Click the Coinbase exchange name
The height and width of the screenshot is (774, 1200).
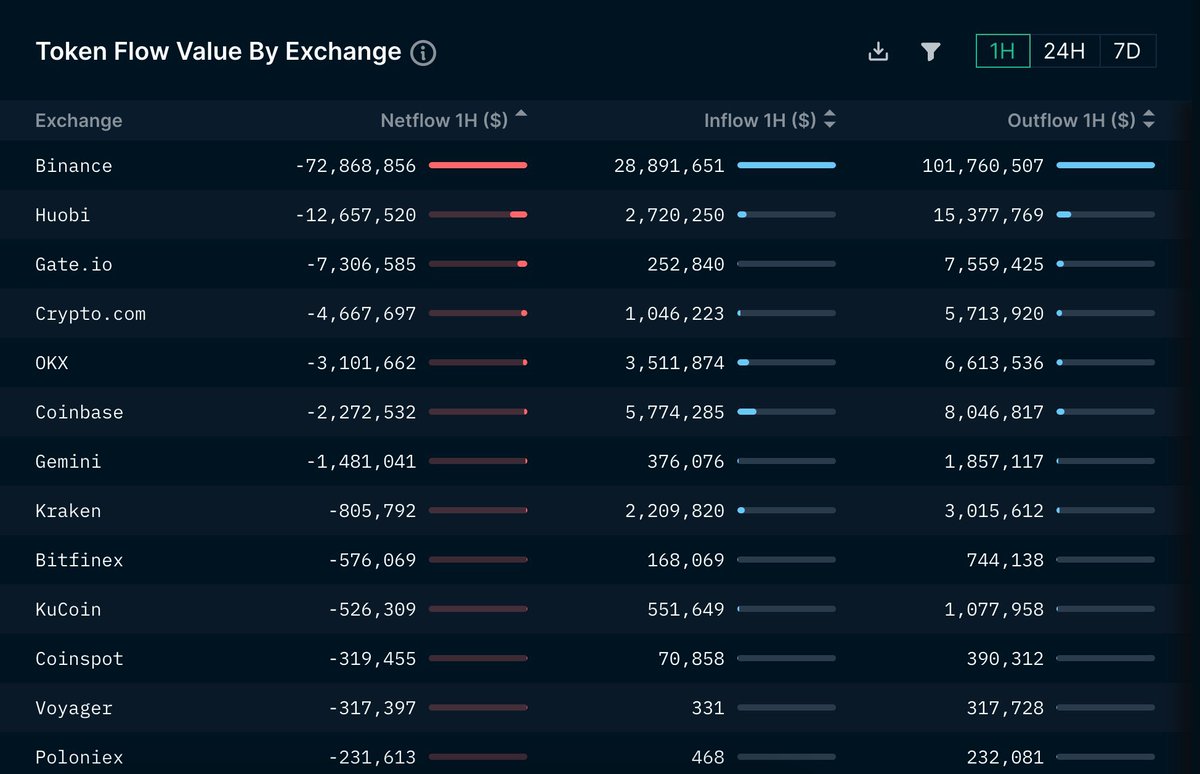[80, 412]
